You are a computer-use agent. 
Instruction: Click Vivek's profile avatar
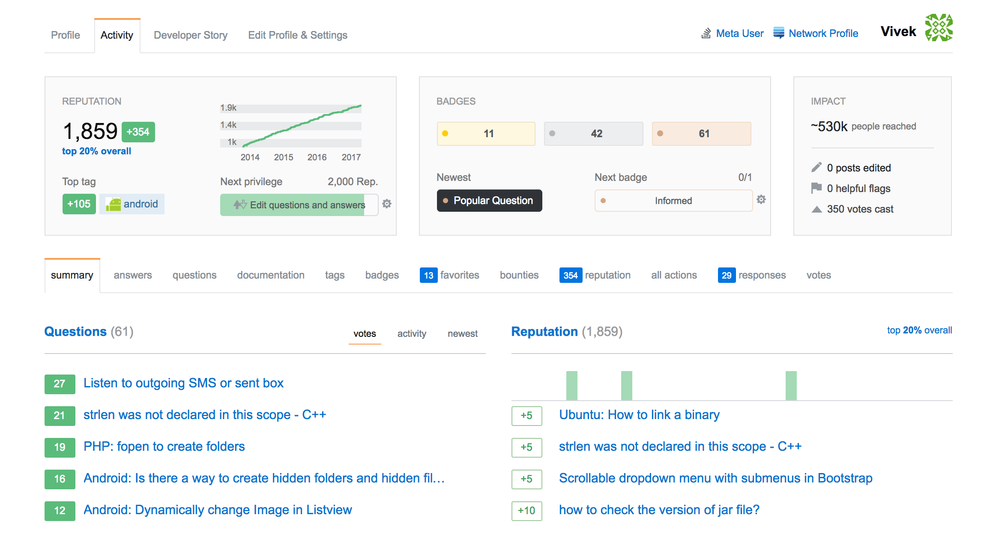[x=938, y=28]
